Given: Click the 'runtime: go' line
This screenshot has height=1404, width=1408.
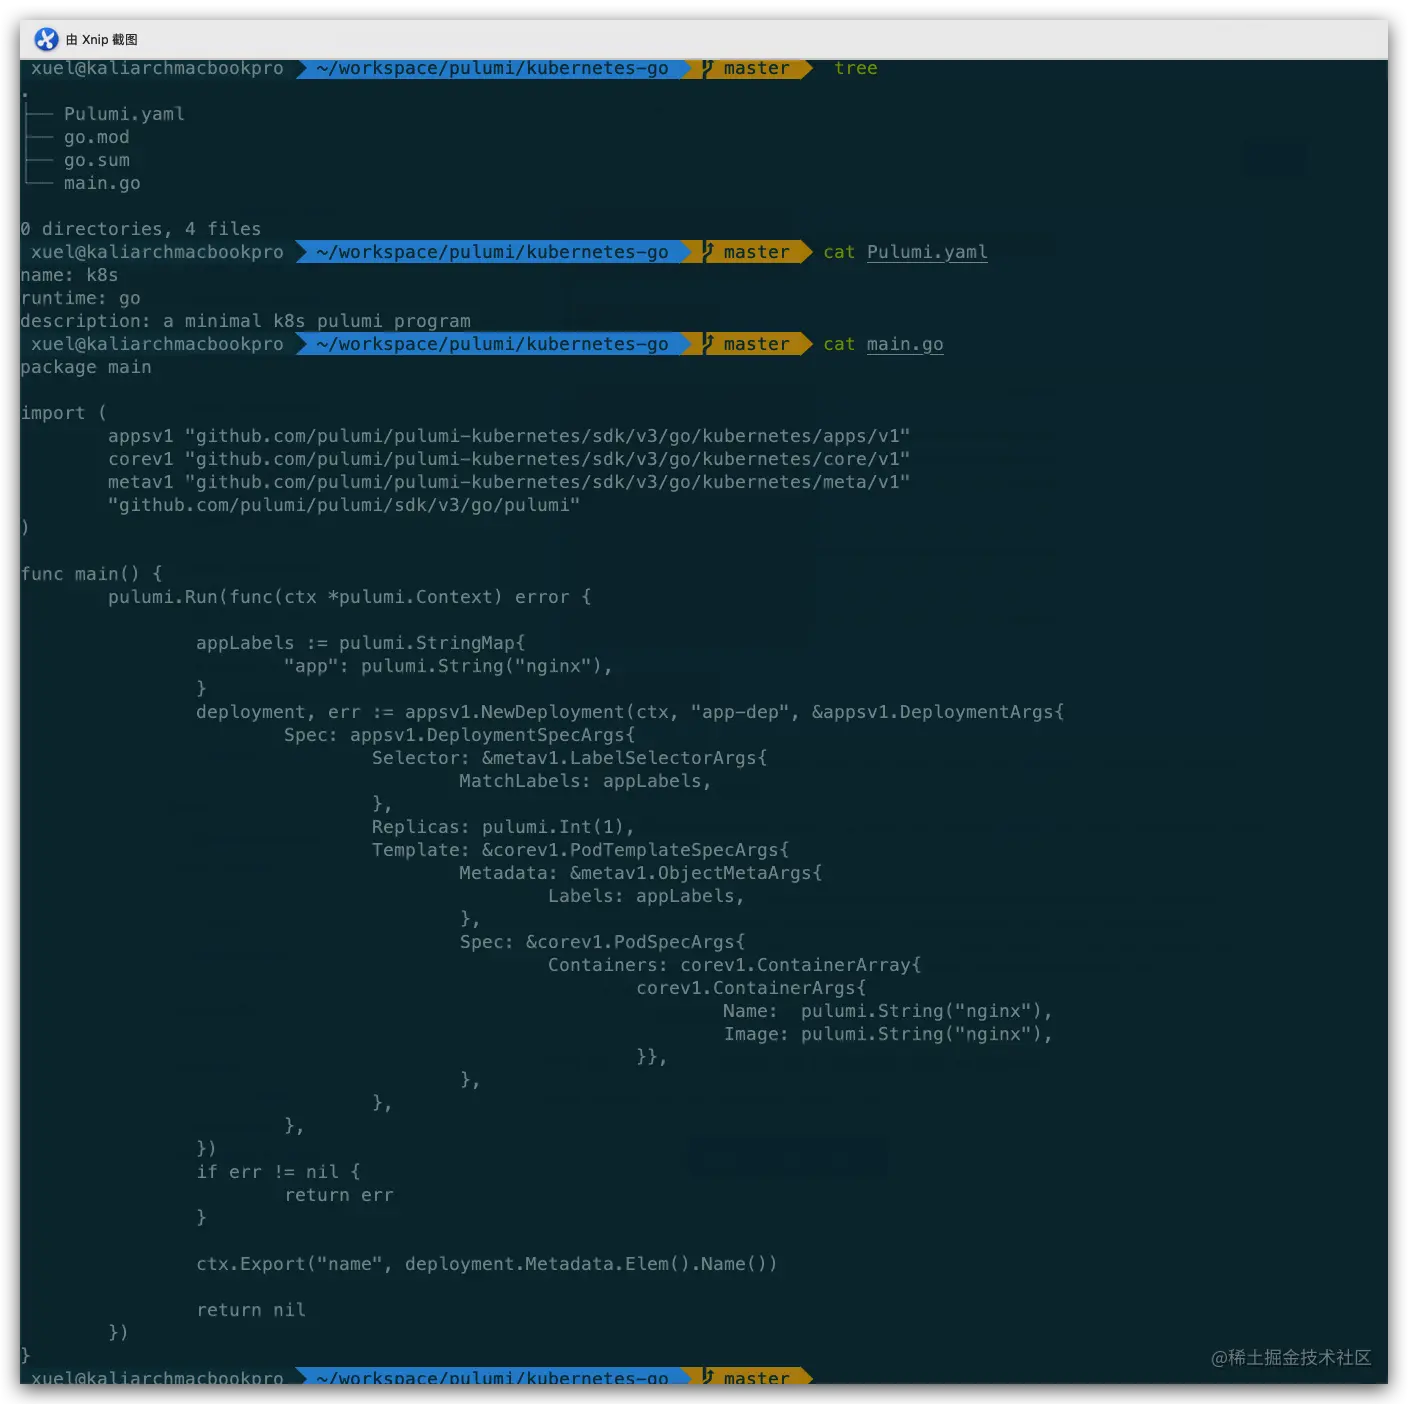Looking at the screenshot, I should click(80, 298).
